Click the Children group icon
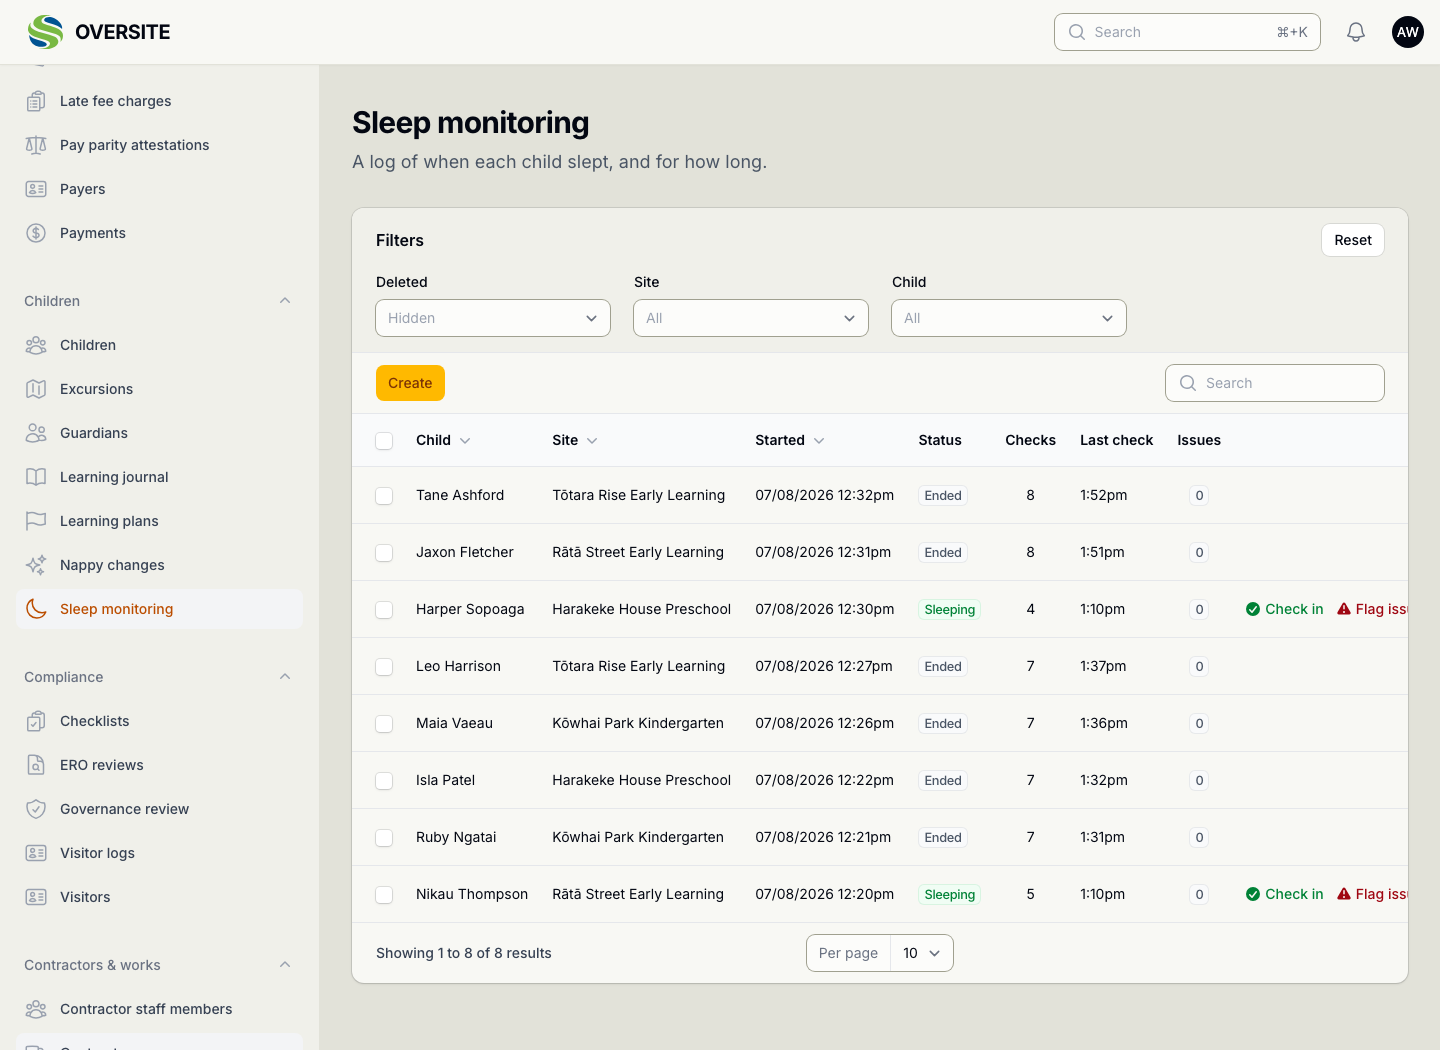The height and width of the screenshot is (1050, 1440). click(36, 345)
